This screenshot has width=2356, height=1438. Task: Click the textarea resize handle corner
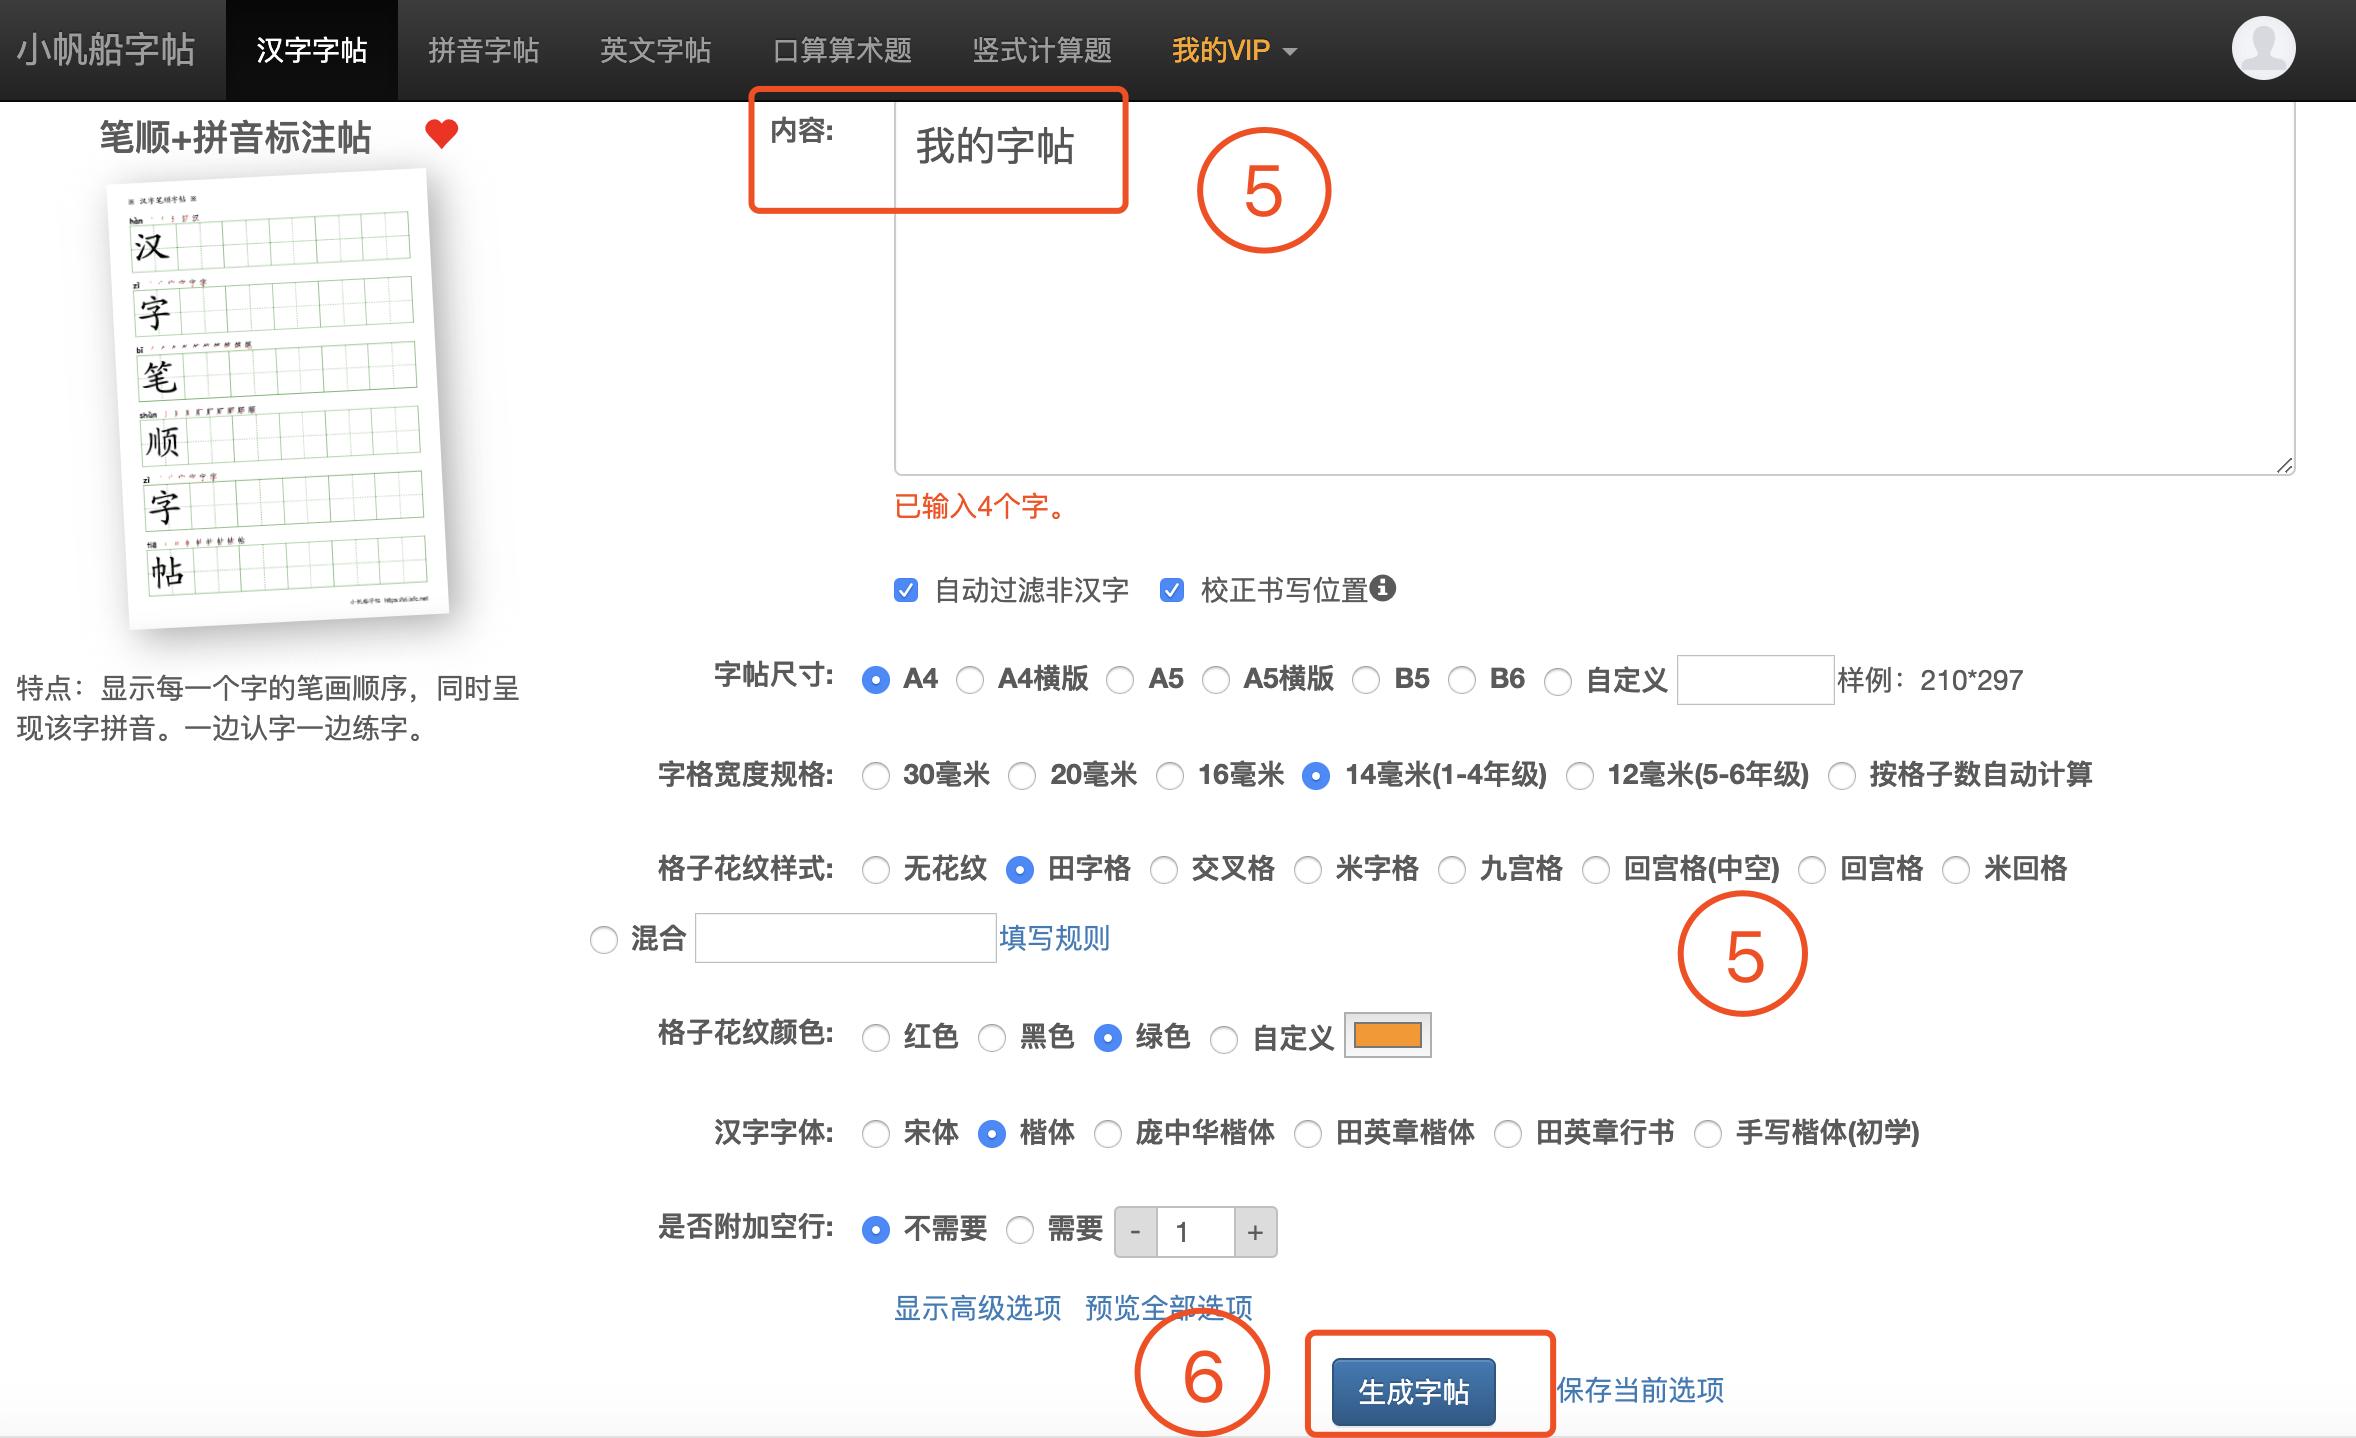[2284, 465]
